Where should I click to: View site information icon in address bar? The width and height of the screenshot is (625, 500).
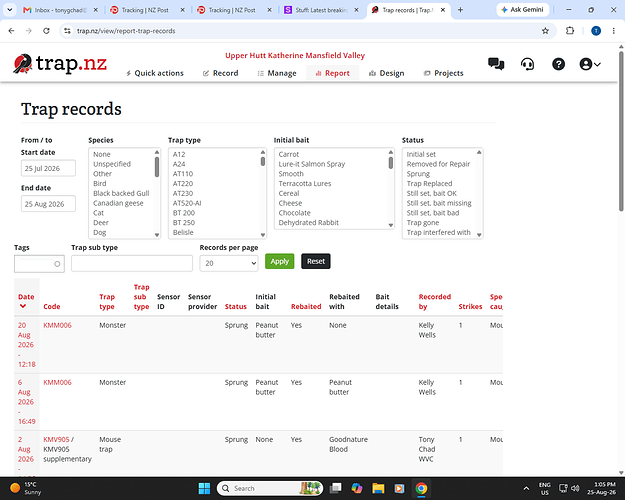(67, 31)
